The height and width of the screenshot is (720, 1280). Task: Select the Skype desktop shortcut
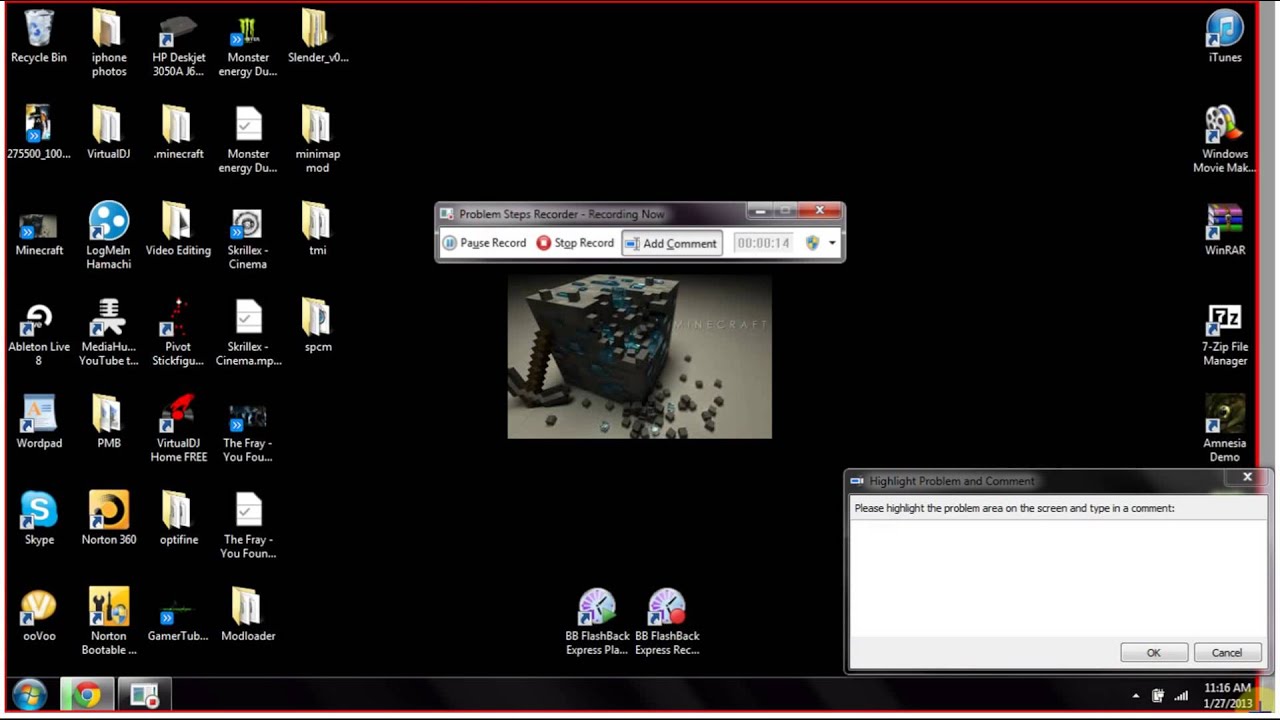(x=39, y=518)
